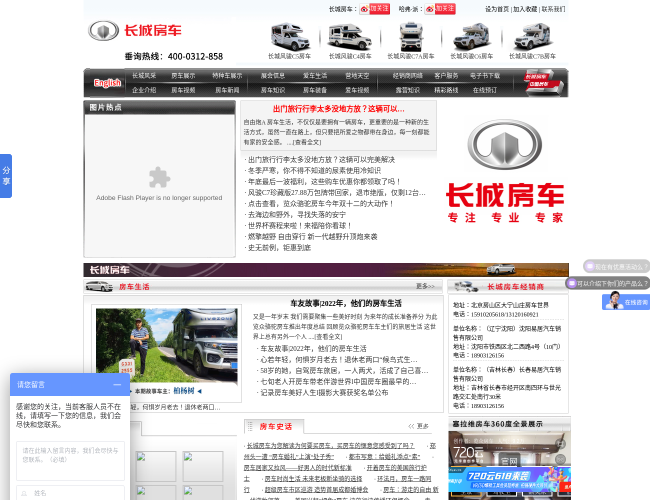Screen dimensions: 650x500
Task: Open story 记录房车美好人生摄影大赛获奖名单公布
Action: pyautogui.click(x=324, y=393)
